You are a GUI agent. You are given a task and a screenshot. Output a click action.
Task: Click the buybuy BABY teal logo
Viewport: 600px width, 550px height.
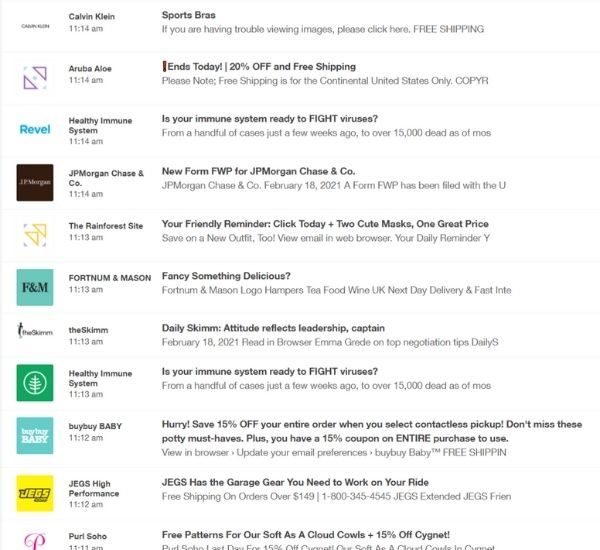(35, 436)
